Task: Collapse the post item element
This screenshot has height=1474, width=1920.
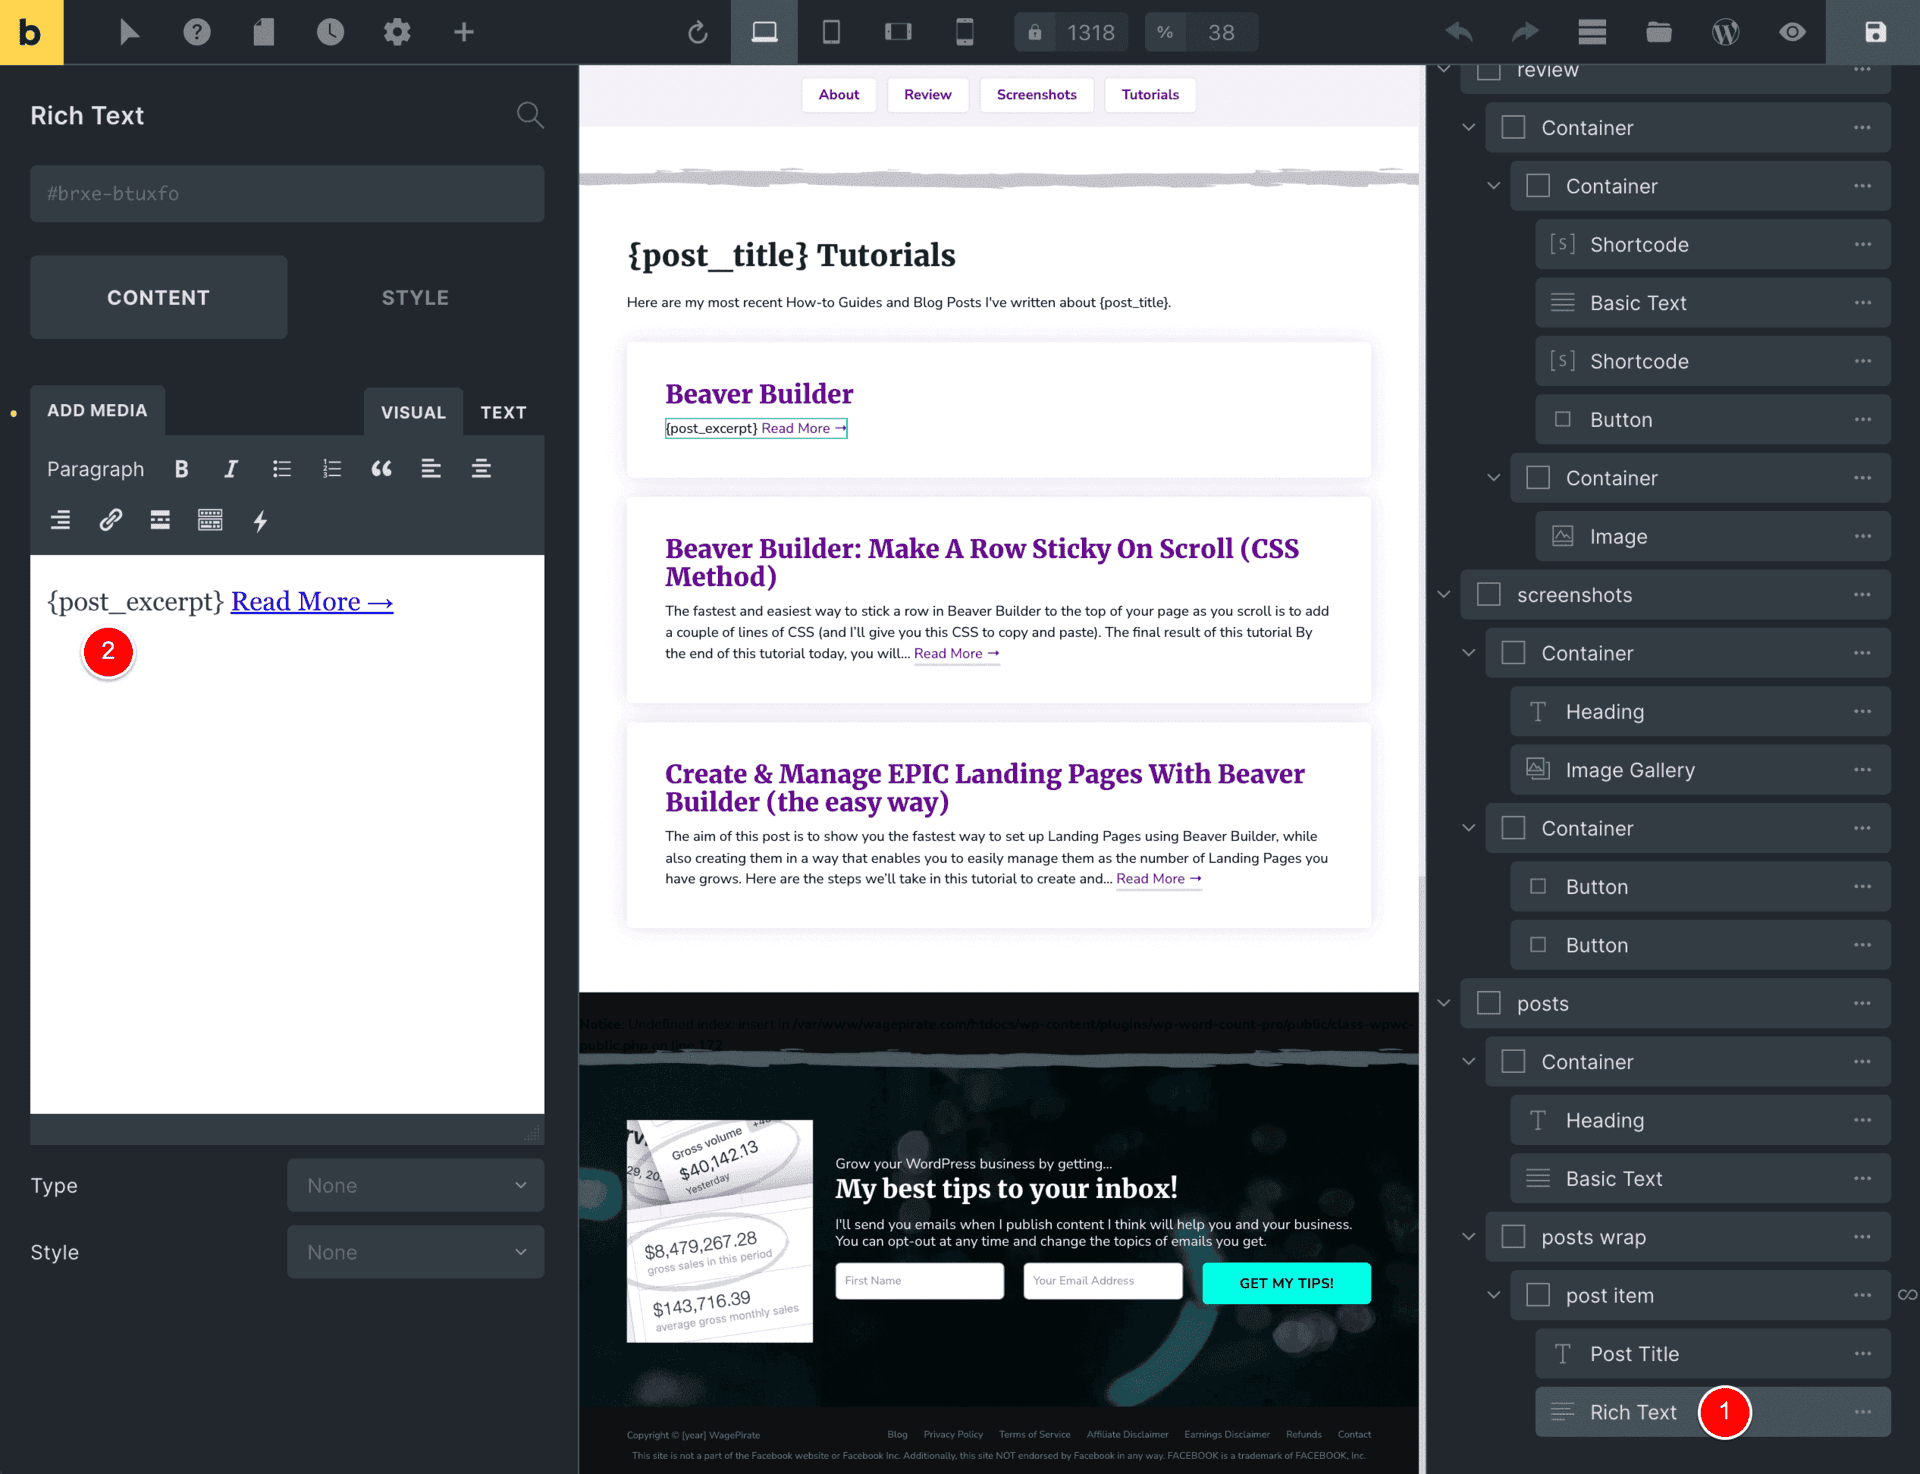Action: [1494, 1295]
